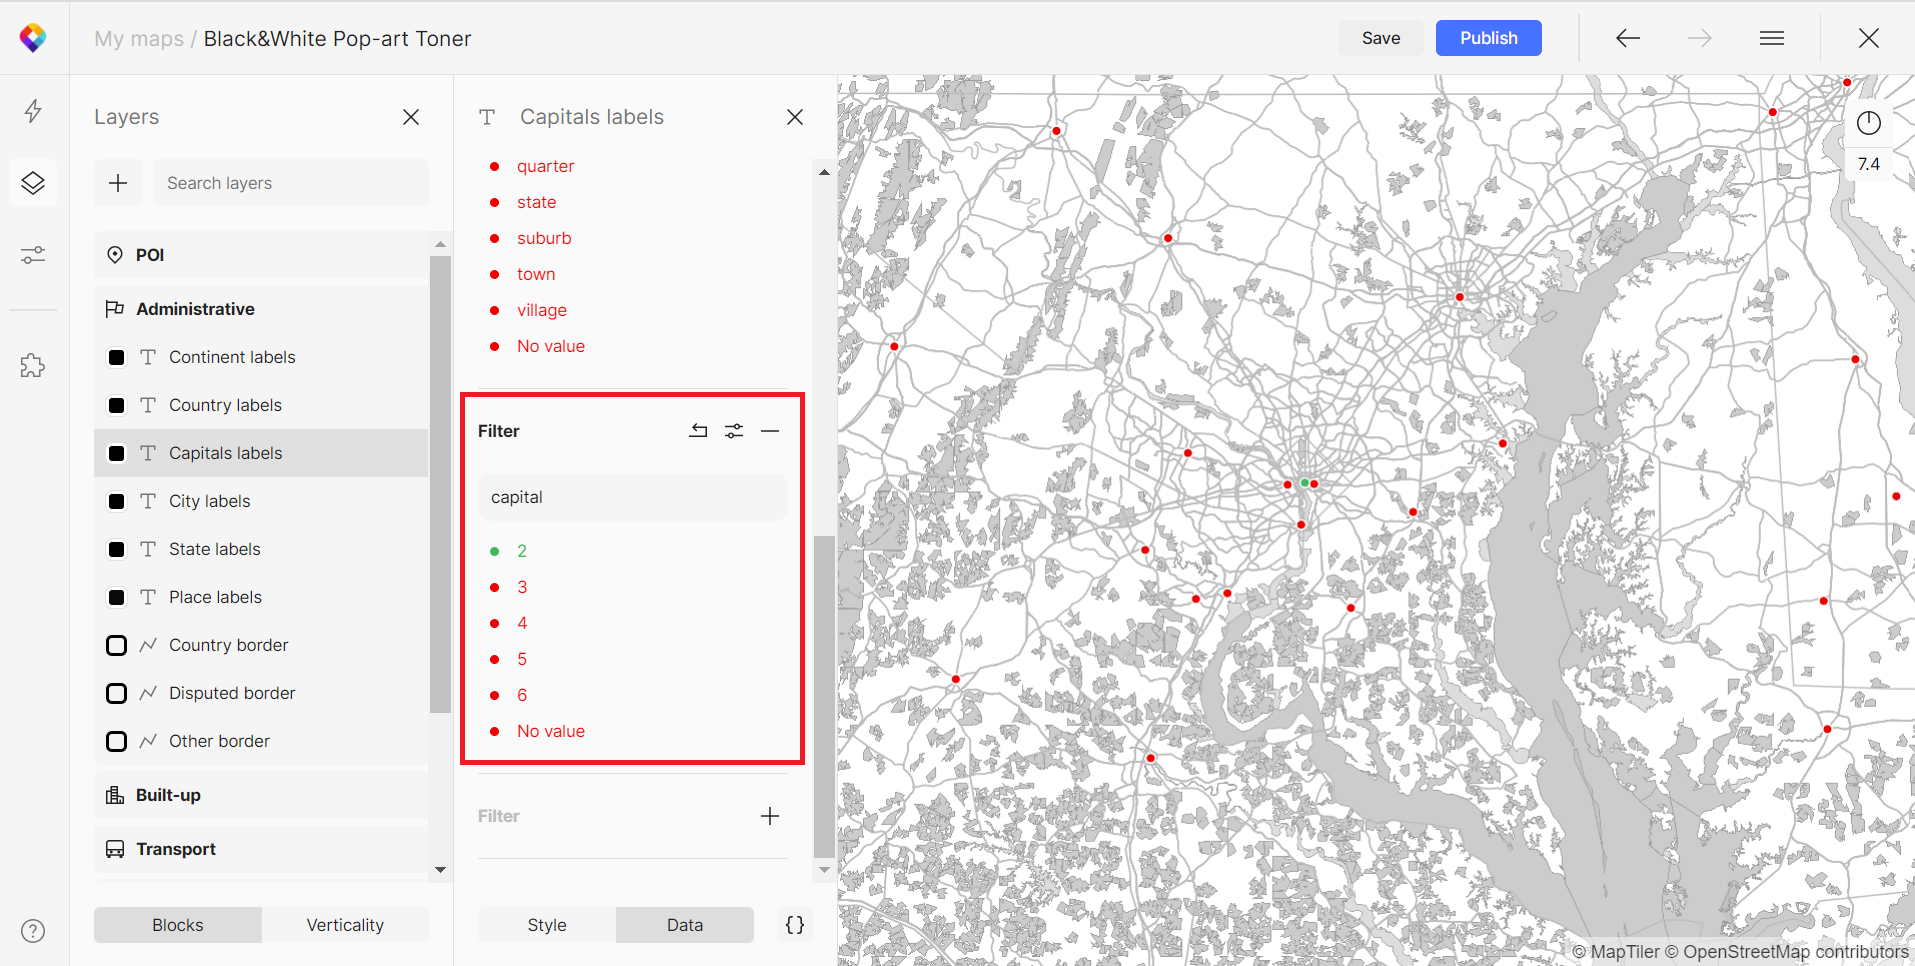Image resolution: width=1915 pixels, height=966 pixels.
Task: Open the hamburger menu icon
Action: click(1772, 38)
